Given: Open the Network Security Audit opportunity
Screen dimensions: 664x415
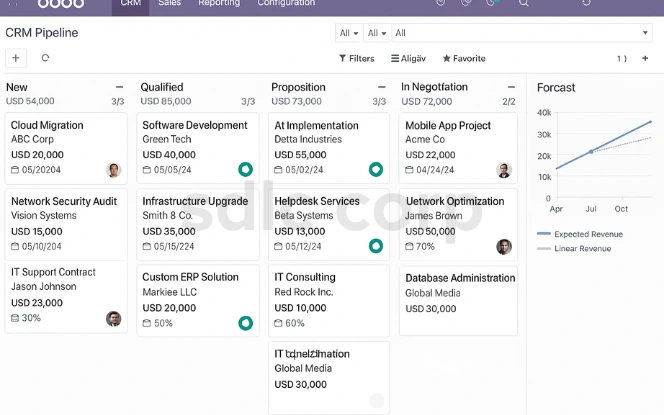Looking at the screenshot, I should (64, 201).
